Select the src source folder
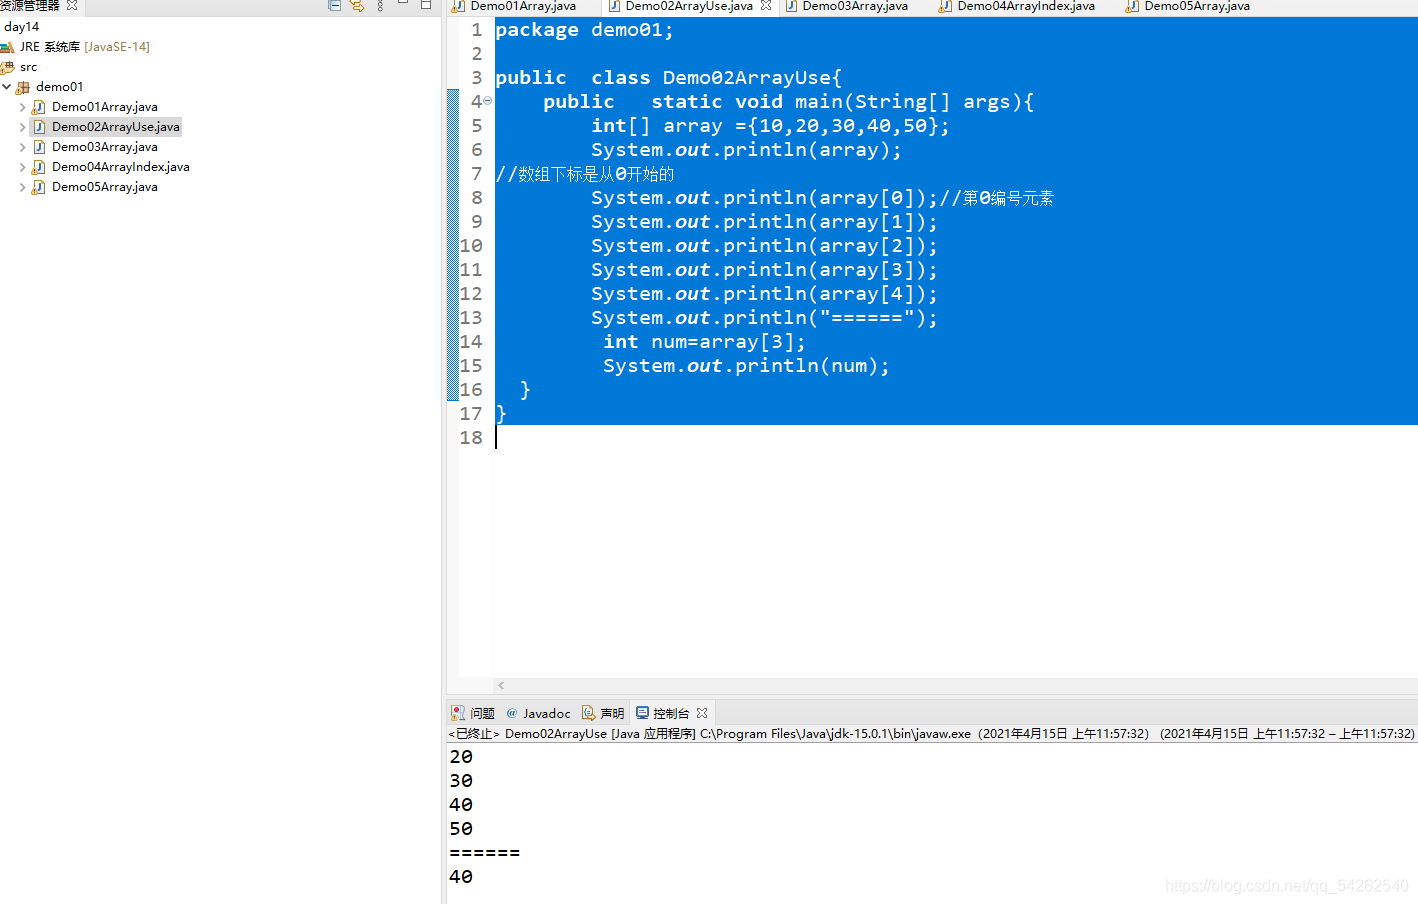Image resolution: width=1418 pixels, height=904 pixels. [28, 67]
